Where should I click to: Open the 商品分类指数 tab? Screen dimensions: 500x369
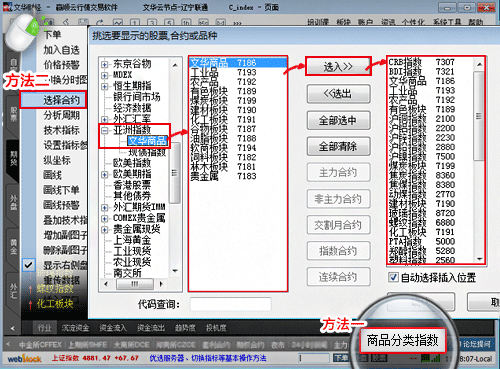click(402, 340)
